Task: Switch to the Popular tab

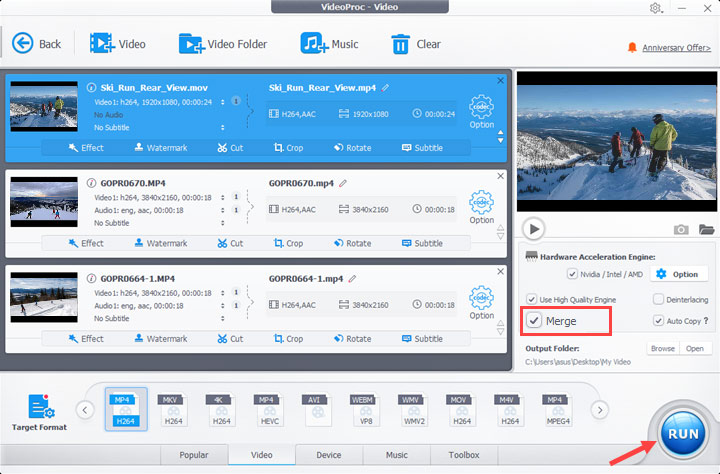Action: pyautogui.click(x=194, y=455)
